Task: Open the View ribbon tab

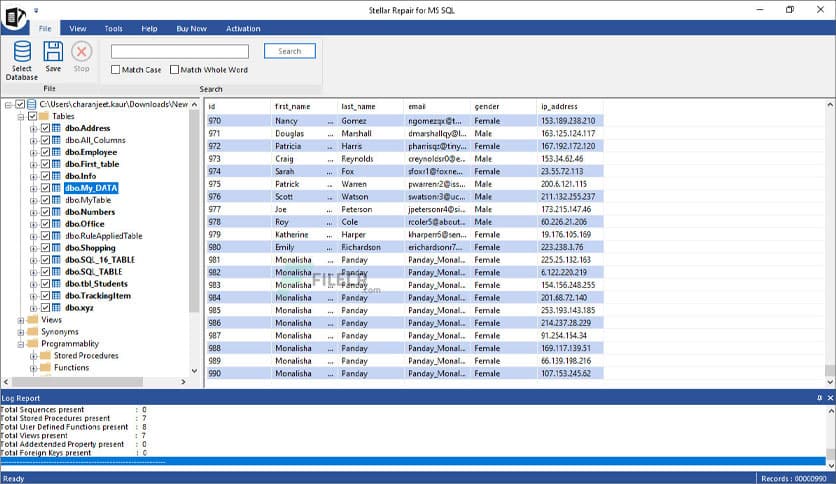Action: pos(78,28)
